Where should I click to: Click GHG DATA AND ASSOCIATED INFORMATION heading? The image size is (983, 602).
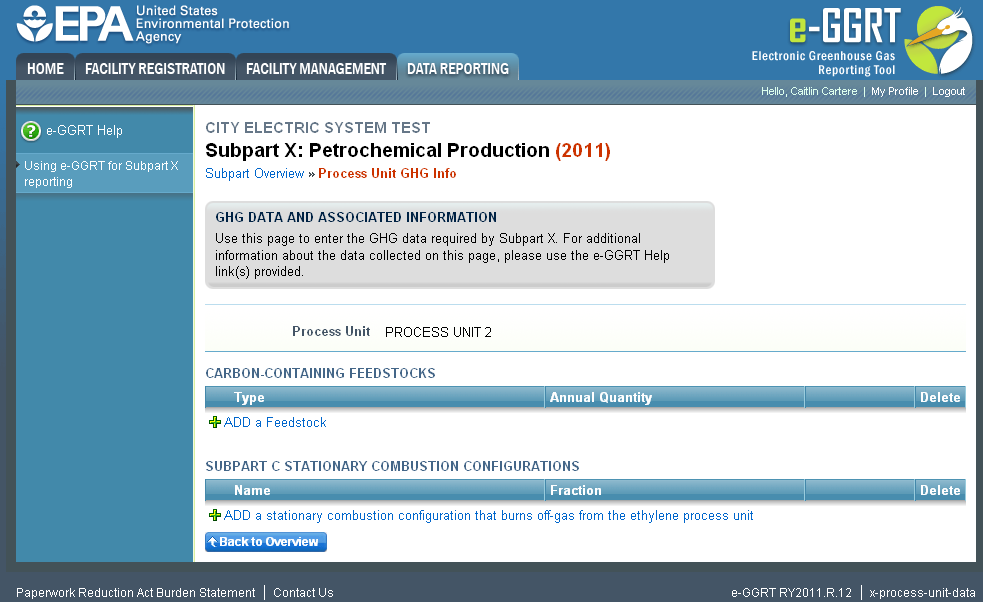(x=356, y=217)
